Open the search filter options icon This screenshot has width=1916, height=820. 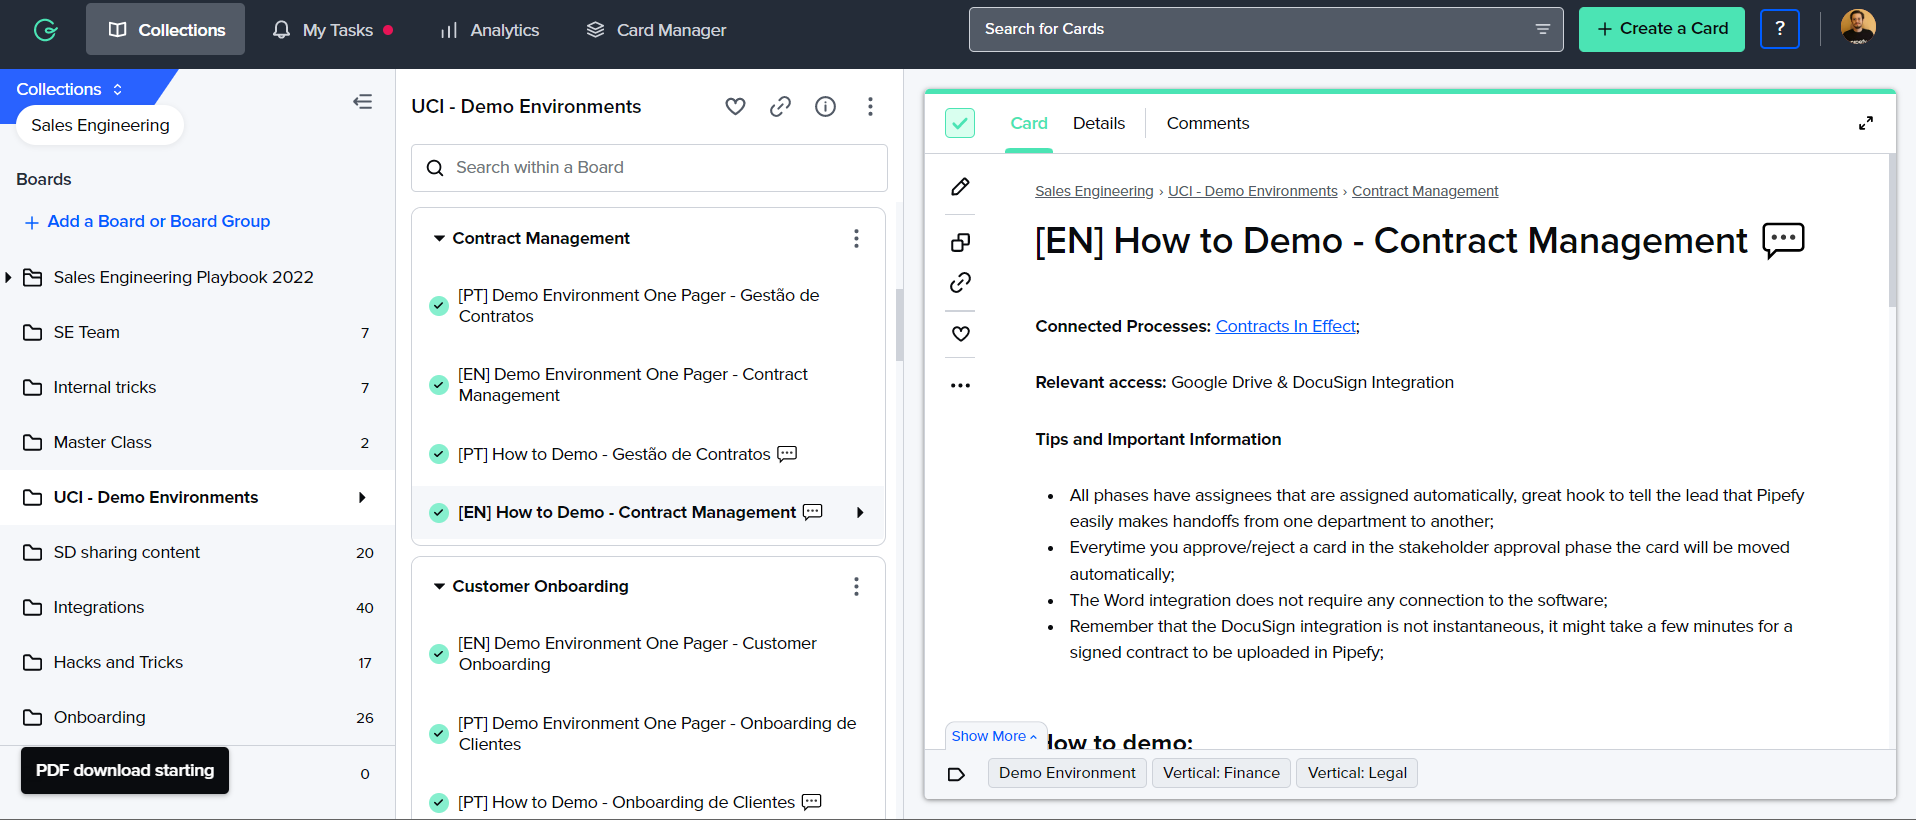(x=1542, y=29)
